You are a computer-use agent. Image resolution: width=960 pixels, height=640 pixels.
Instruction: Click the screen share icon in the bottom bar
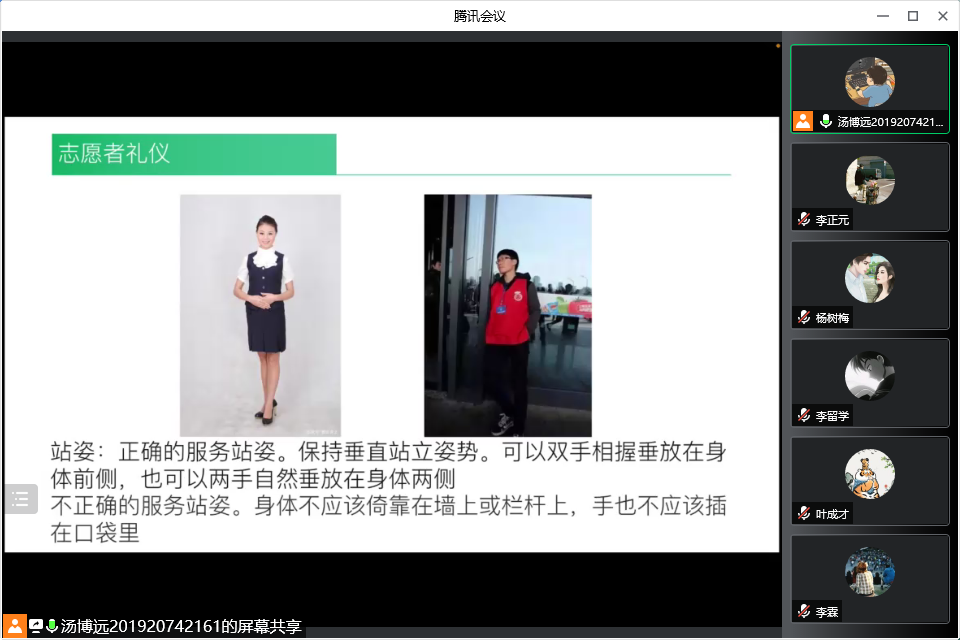point(36,626)
